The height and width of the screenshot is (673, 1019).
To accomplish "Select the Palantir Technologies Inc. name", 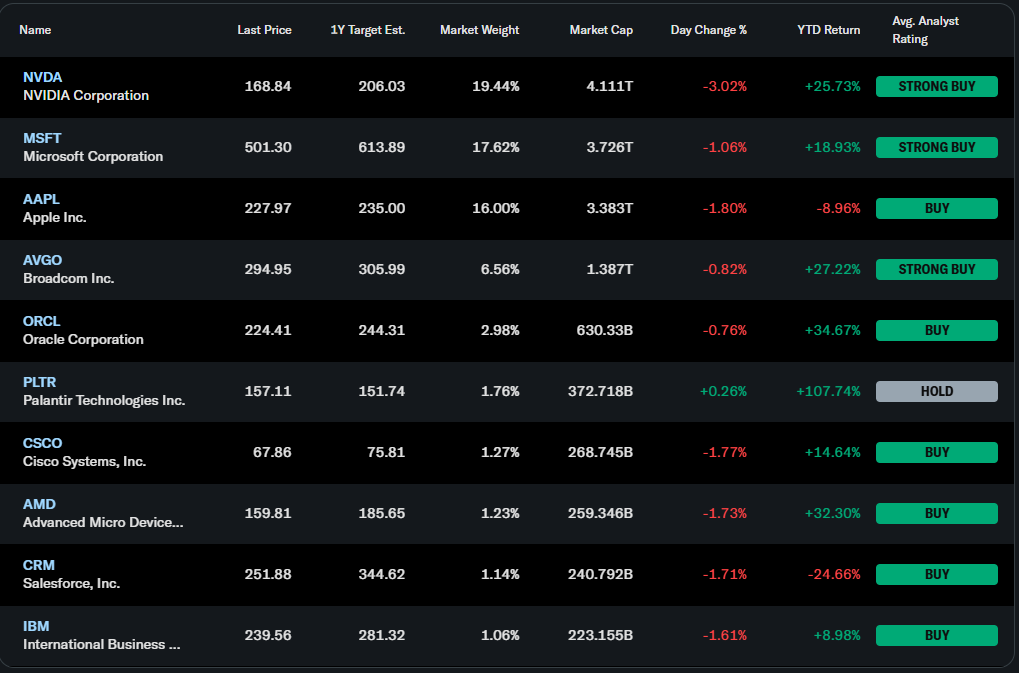I will [x=104, y=401].
